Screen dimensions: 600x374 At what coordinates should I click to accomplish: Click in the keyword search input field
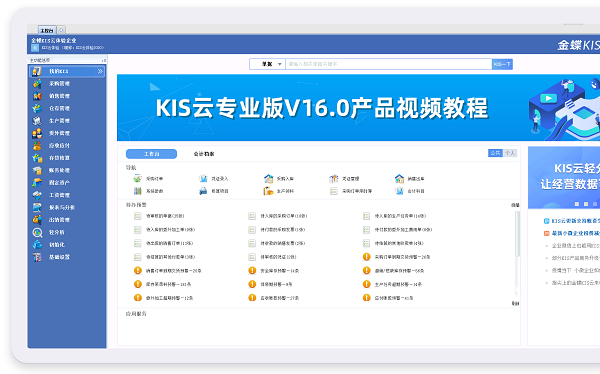pos(389,64)
